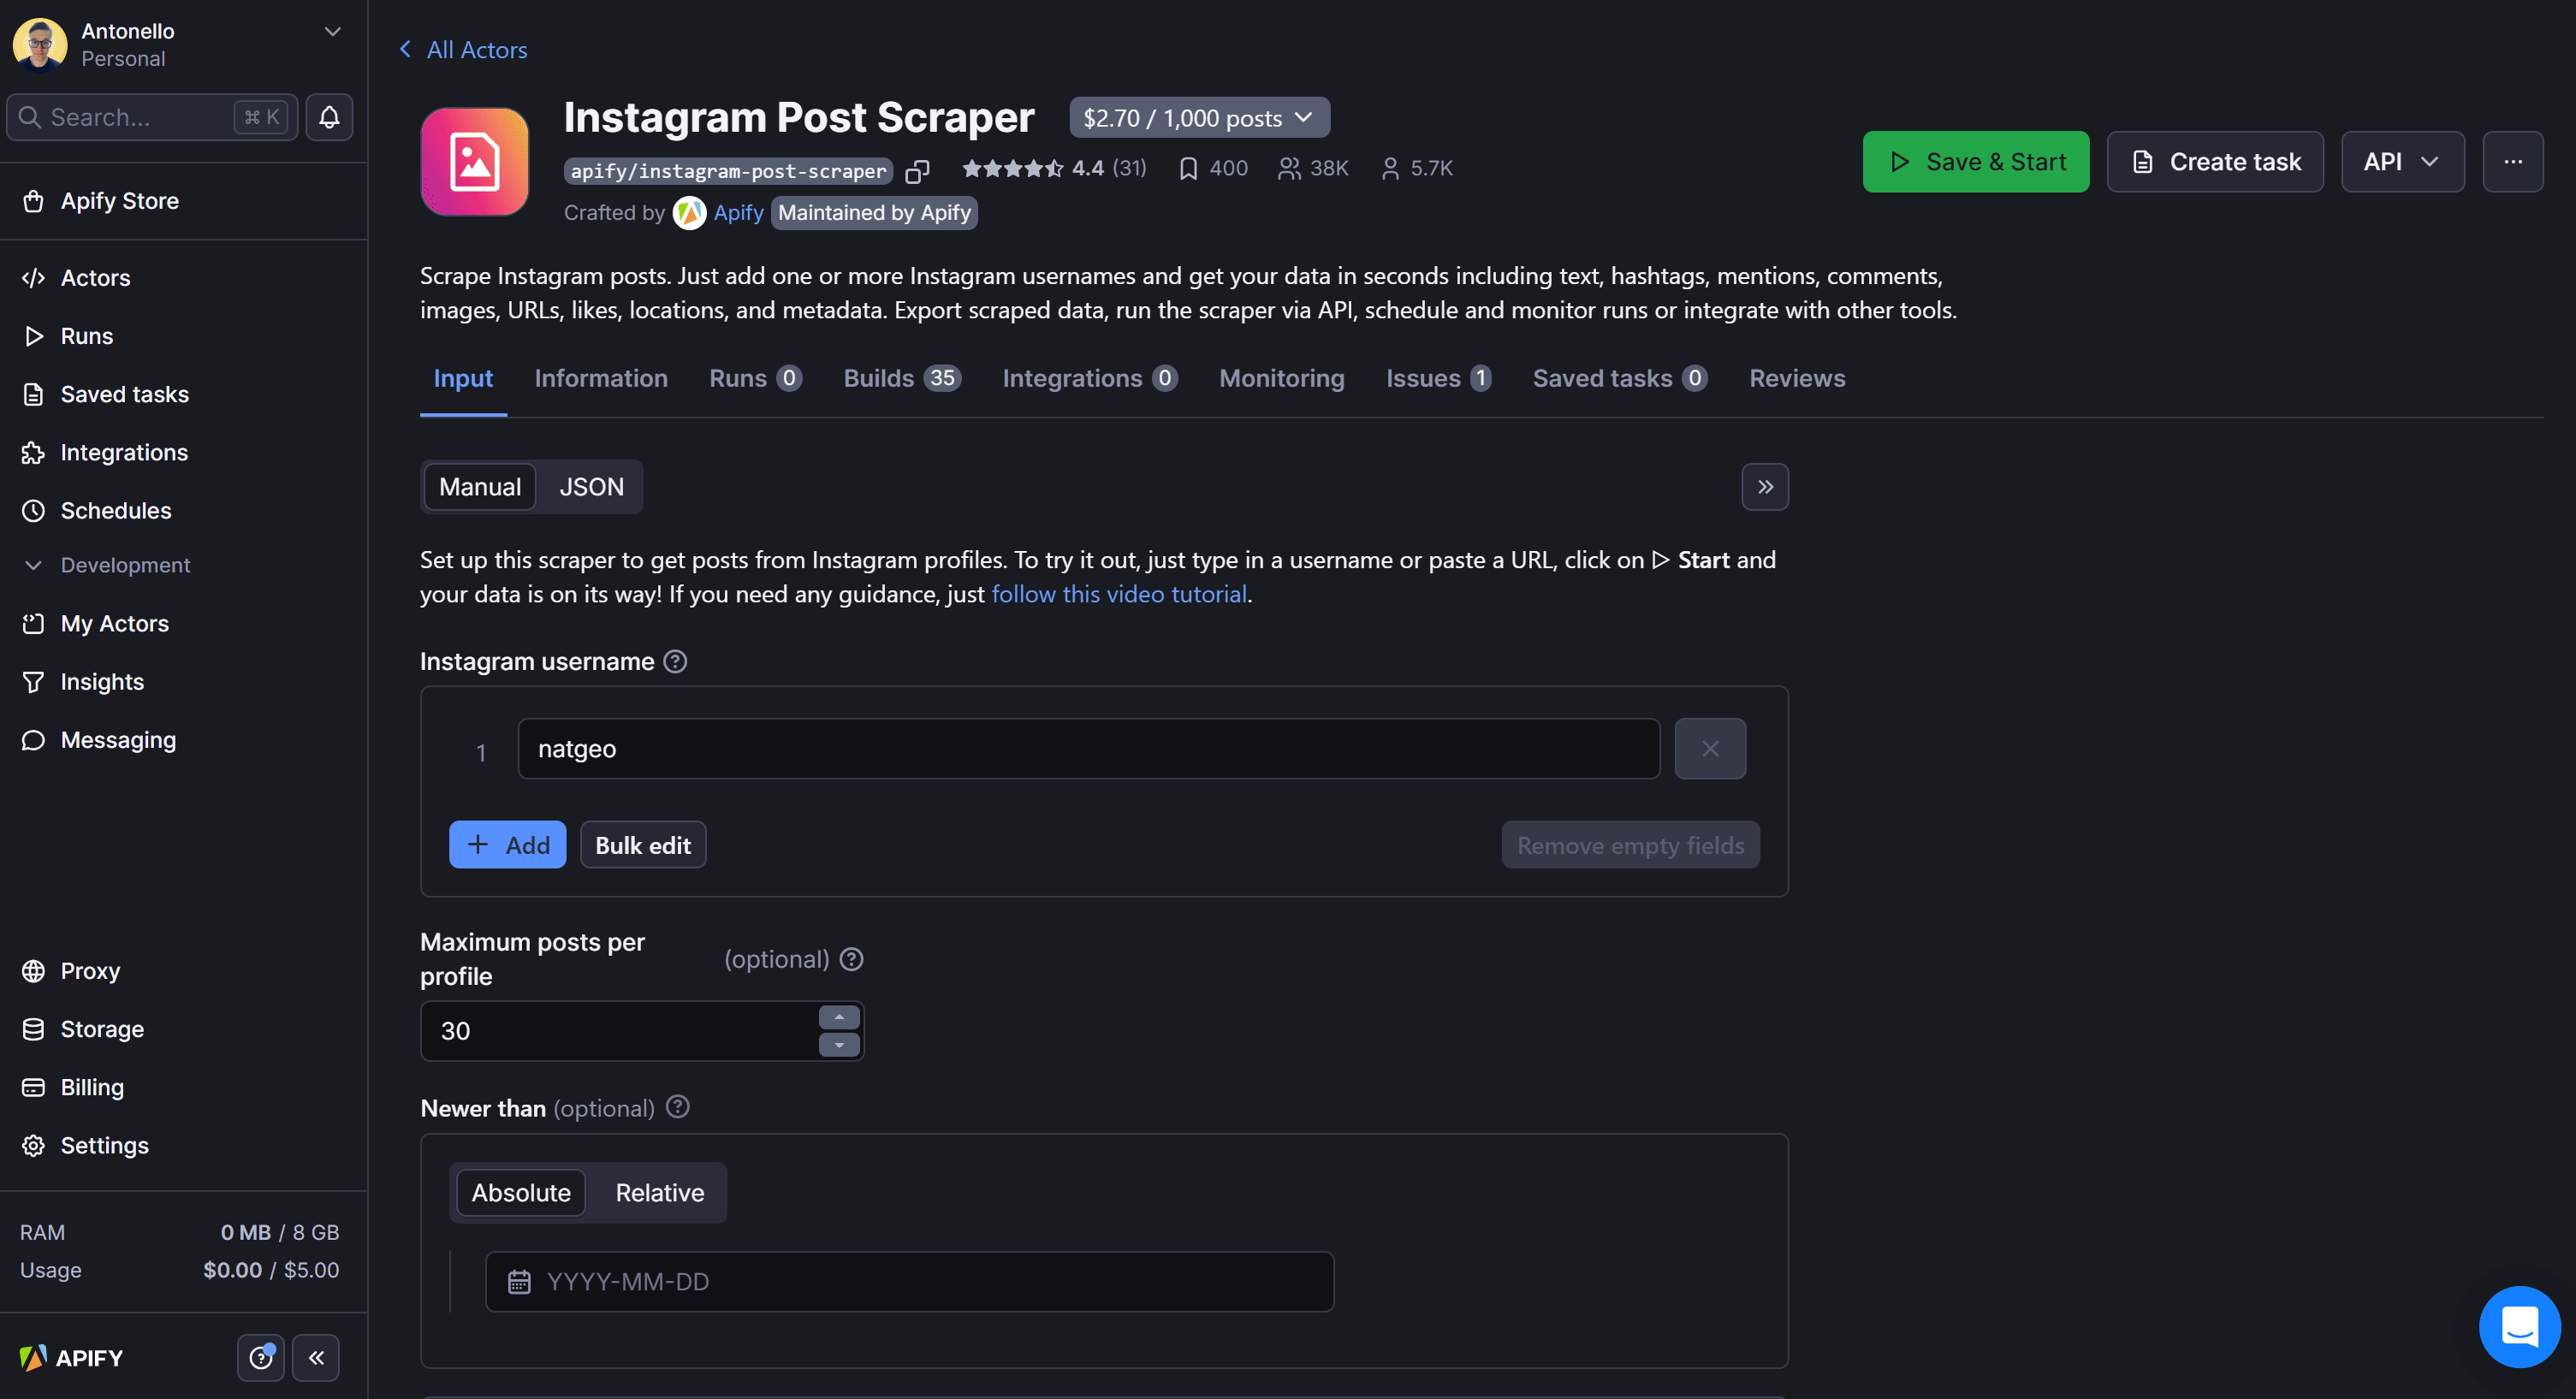The width and height of the screenshot is (2576, 1399).
Task: Open the video tutorial link
Action: tap(1119, 593)
